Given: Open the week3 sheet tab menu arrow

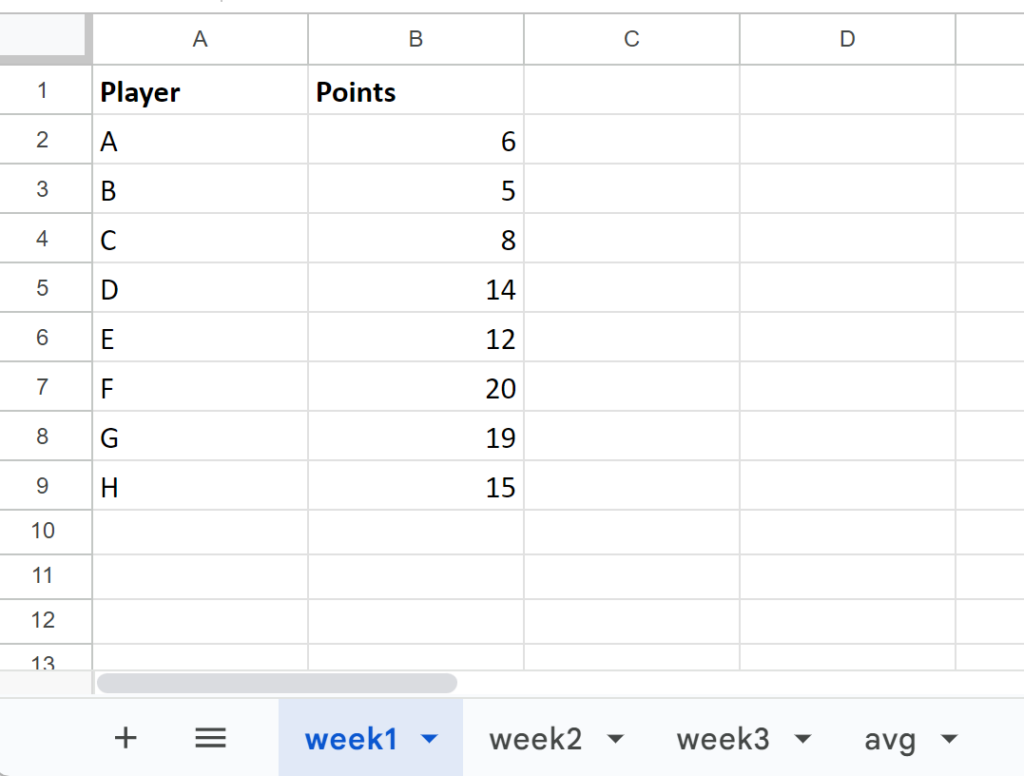Looking at the screenshot, I should pos(803,738).
